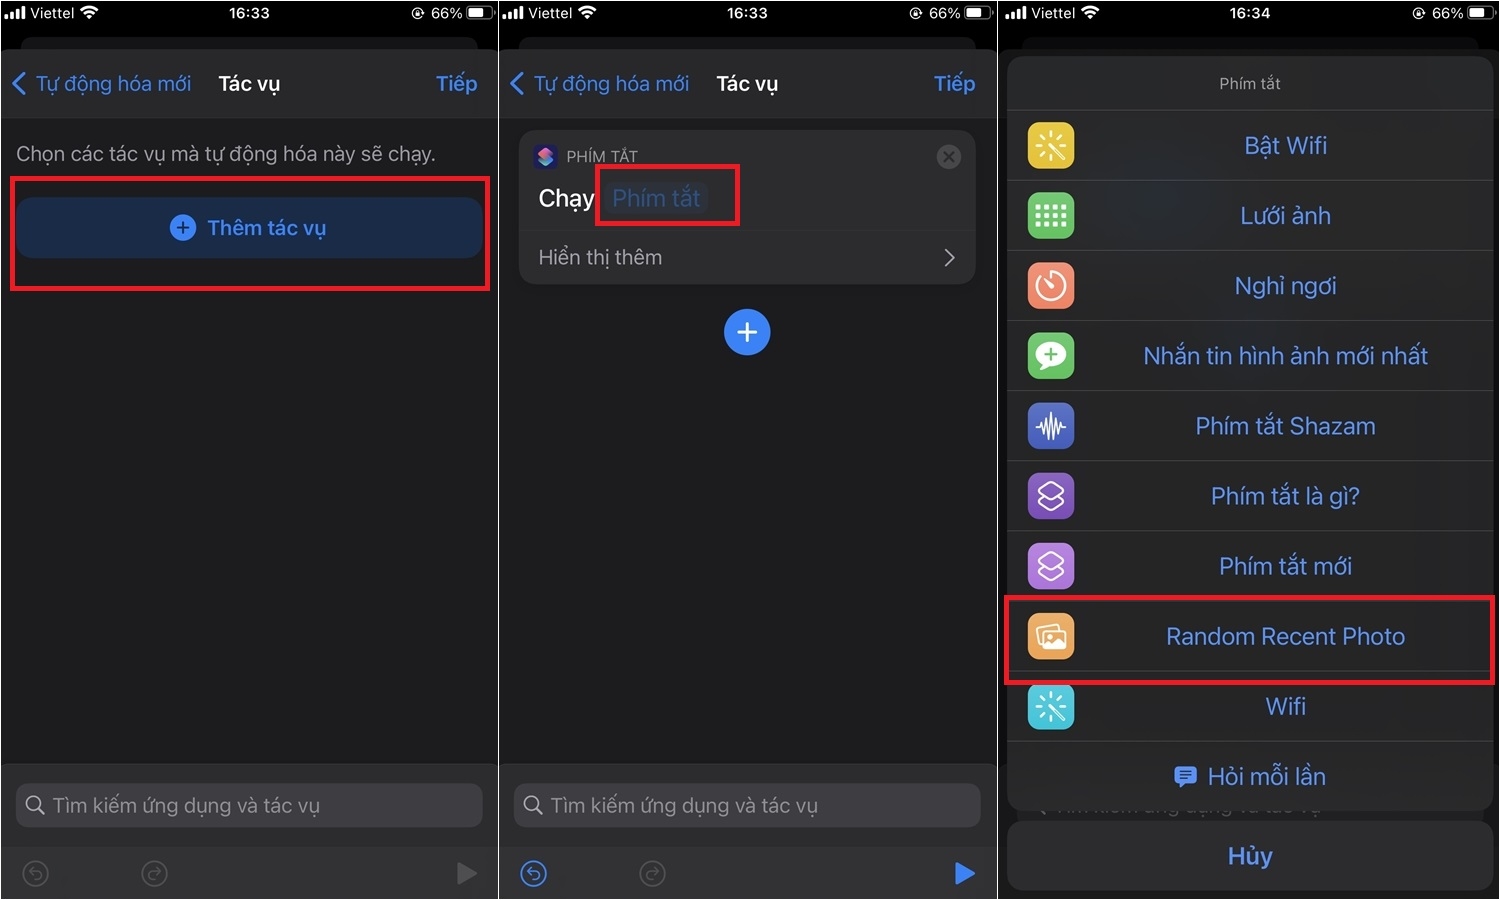1500x900 pixels.
Task: Tap the Phím tắt placeholder after Chạy
Action: tap(656, 198)
